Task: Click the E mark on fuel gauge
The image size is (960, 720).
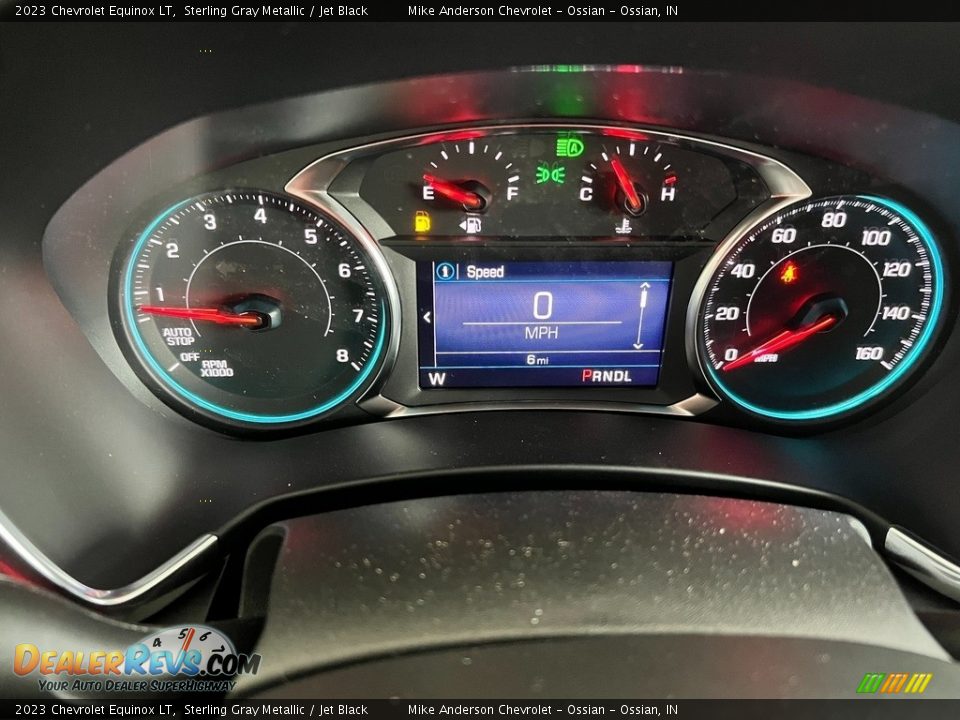Action: point(428,193)
